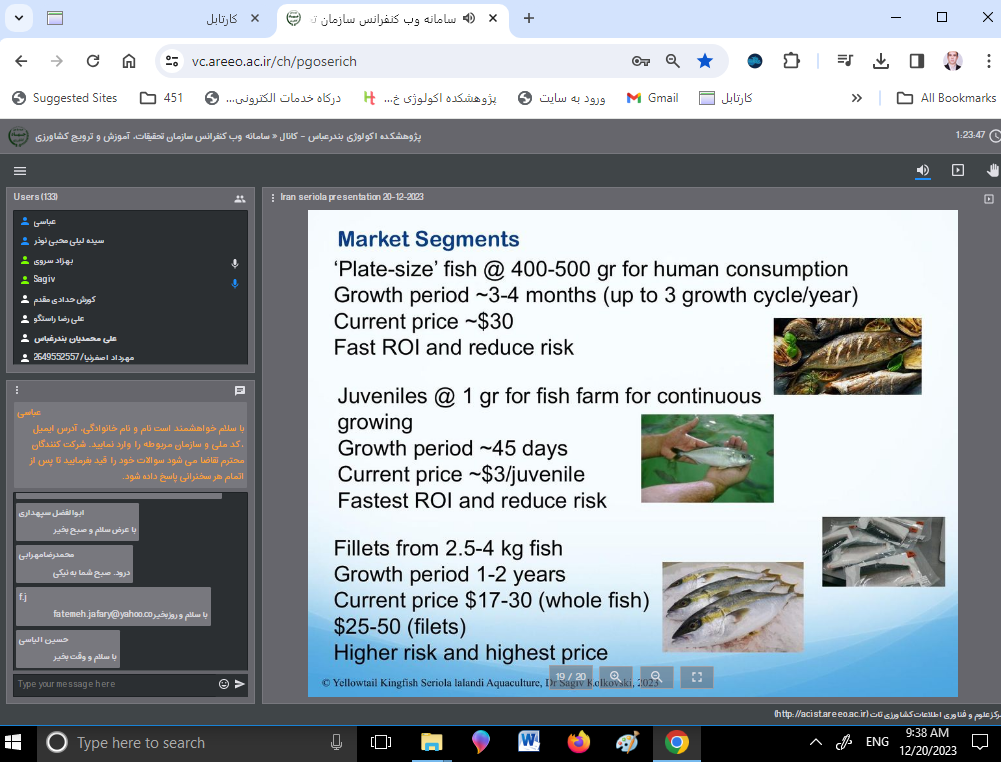Zoom out of the presentation slide
Image resolution: width=1001 pixels, height=762 pixels.
pyautogui.click(x=656, y=677)
